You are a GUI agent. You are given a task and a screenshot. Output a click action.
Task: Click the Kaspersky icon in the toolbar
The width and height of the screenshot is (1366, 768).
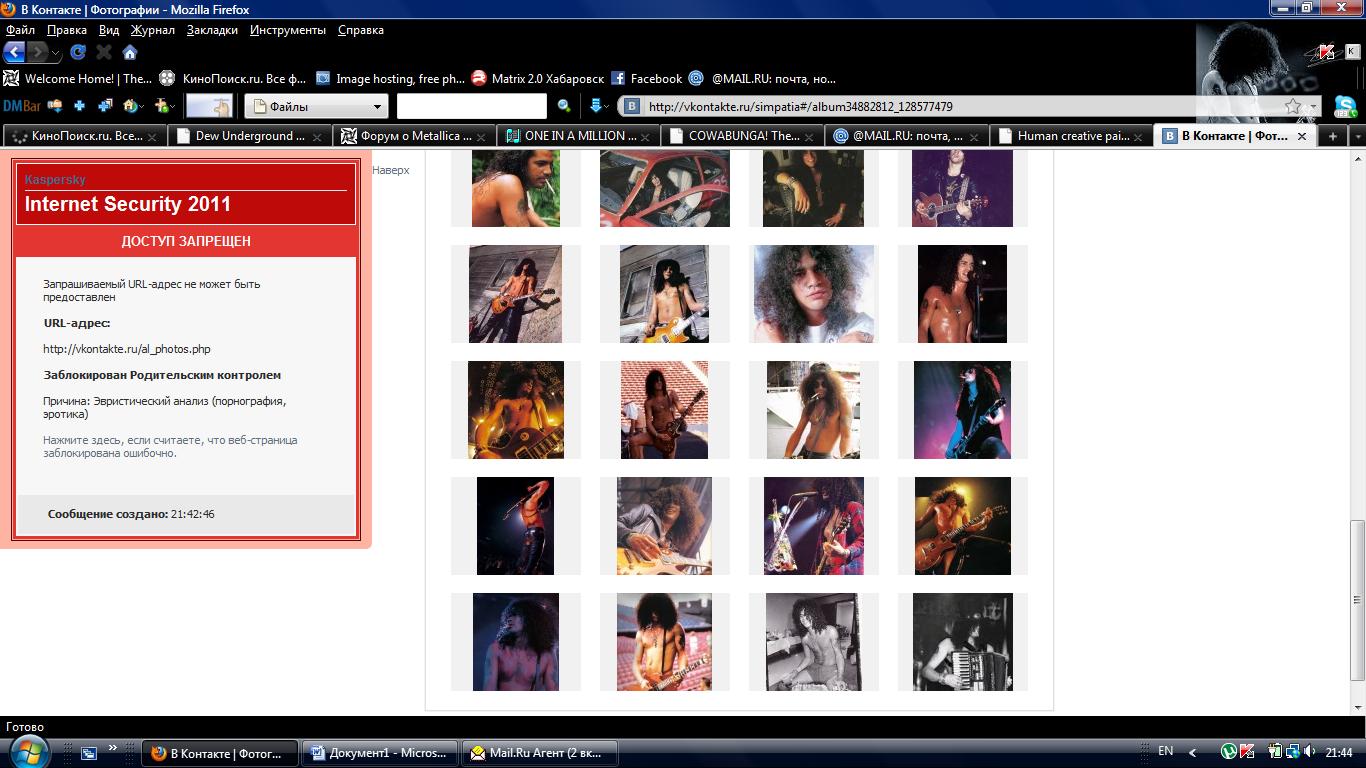(1327, 52)
